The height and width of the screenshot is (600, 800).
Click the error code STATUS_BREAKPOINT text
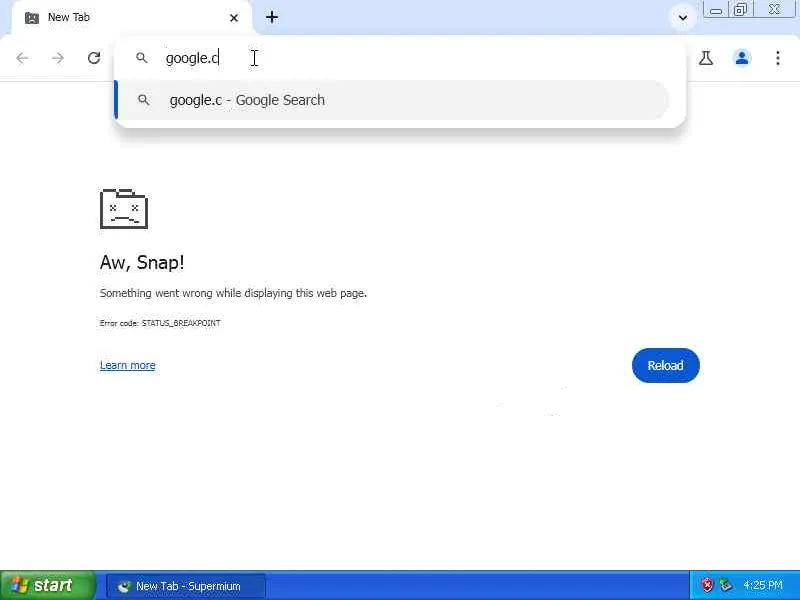coord(160,323)
